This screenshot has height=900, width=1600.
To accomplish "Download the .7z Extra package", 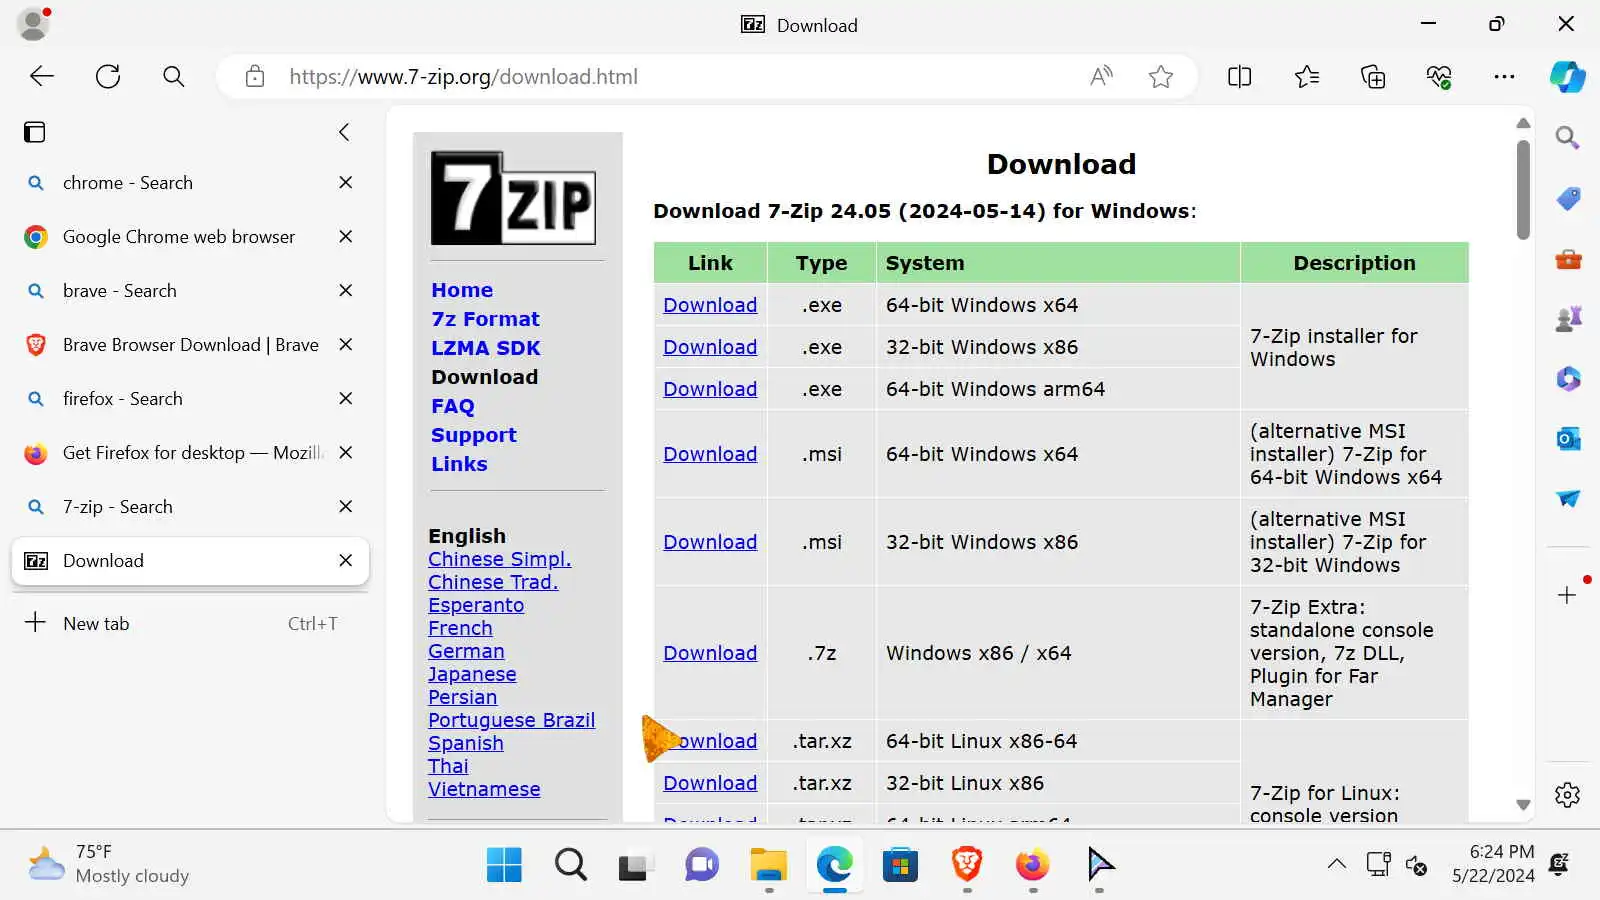I will (x=710, y=653).
